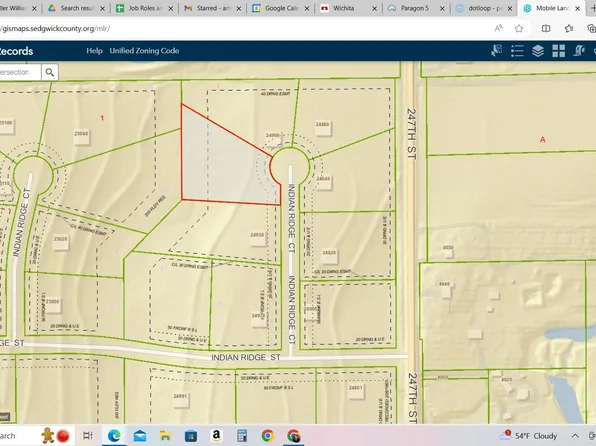
Task: Open the map legend list
Action: [x=517, y=51]
